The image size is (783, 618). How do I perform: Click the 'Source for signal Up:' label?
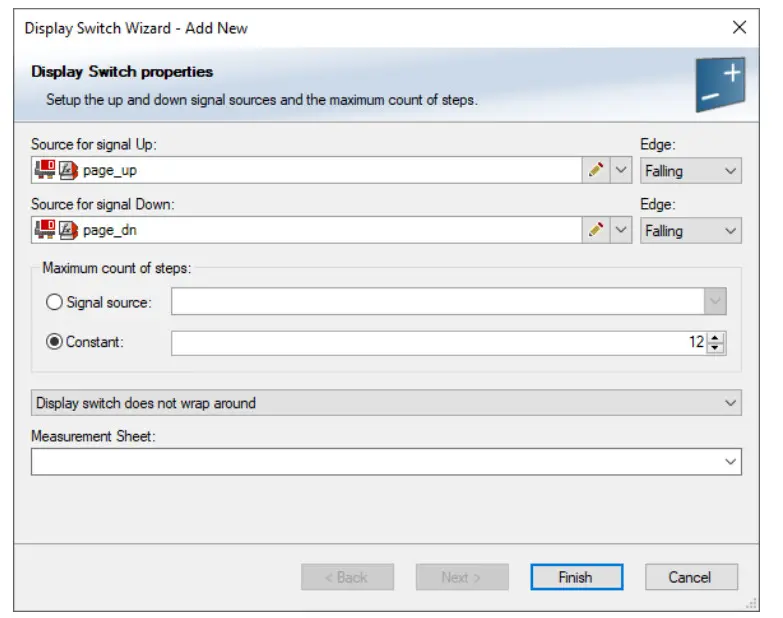point(94,144)
